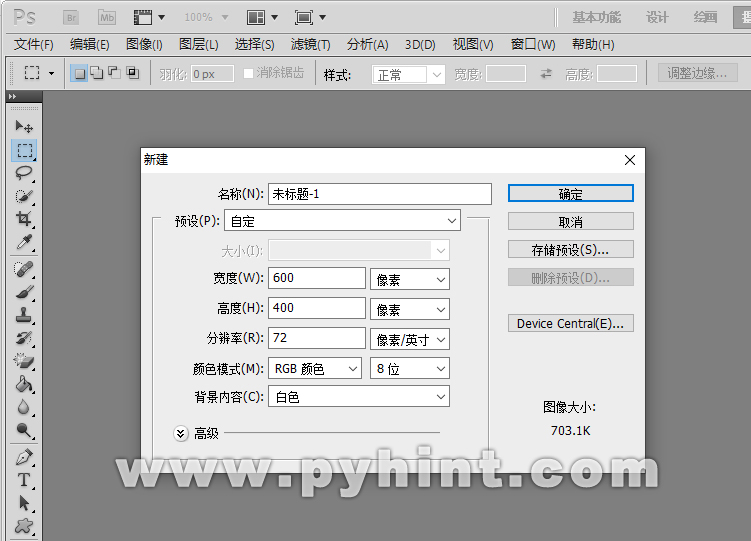Click the 取消 cancel button
The width and height of the screenshot is (751, 541).
[x=570, y=221]
